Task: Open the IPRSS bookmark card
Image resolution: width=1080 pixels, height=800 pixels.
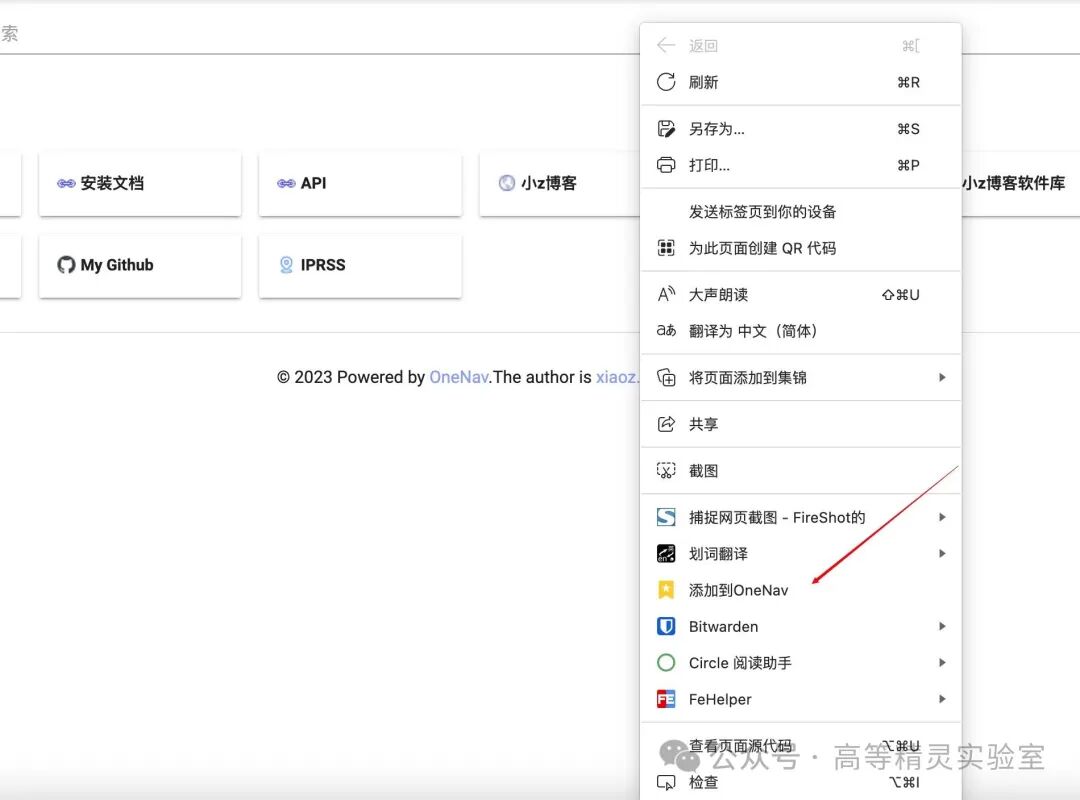Action: pos(360,265)
